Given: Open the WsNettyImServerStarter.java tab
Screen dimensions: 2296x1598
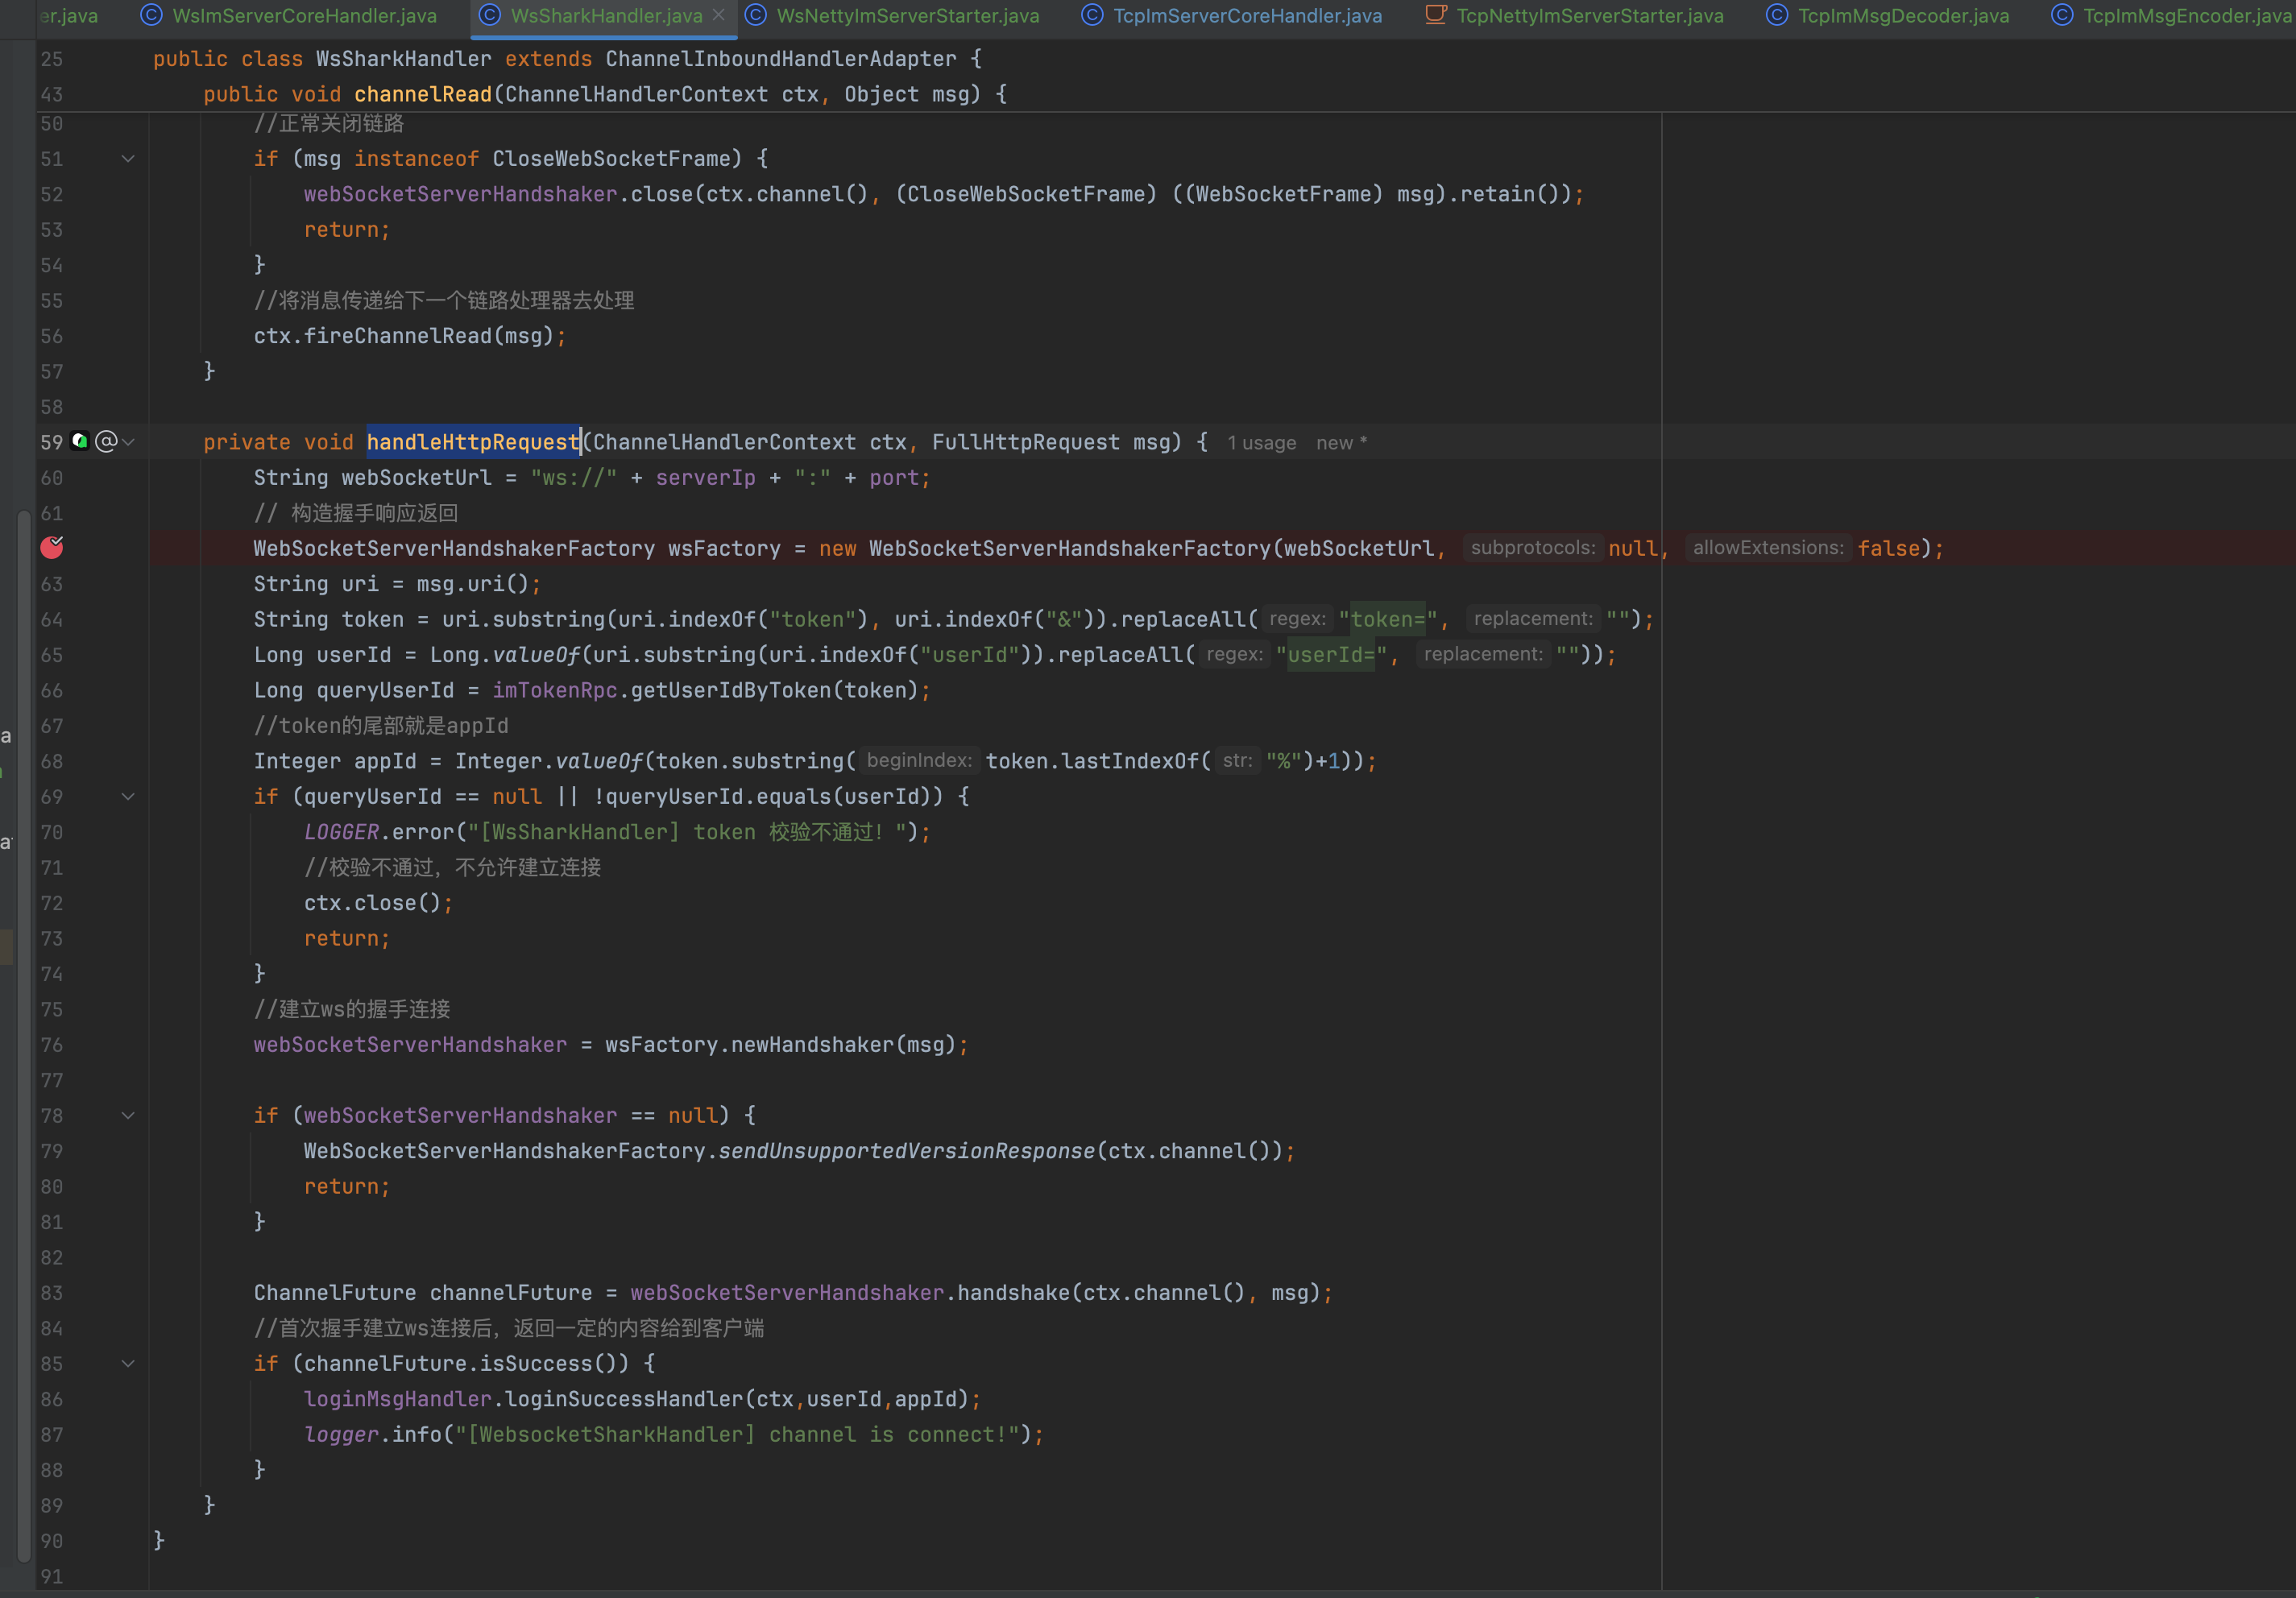Looking at the screenshot, I should pyautogui.click(x=907, y=15).
